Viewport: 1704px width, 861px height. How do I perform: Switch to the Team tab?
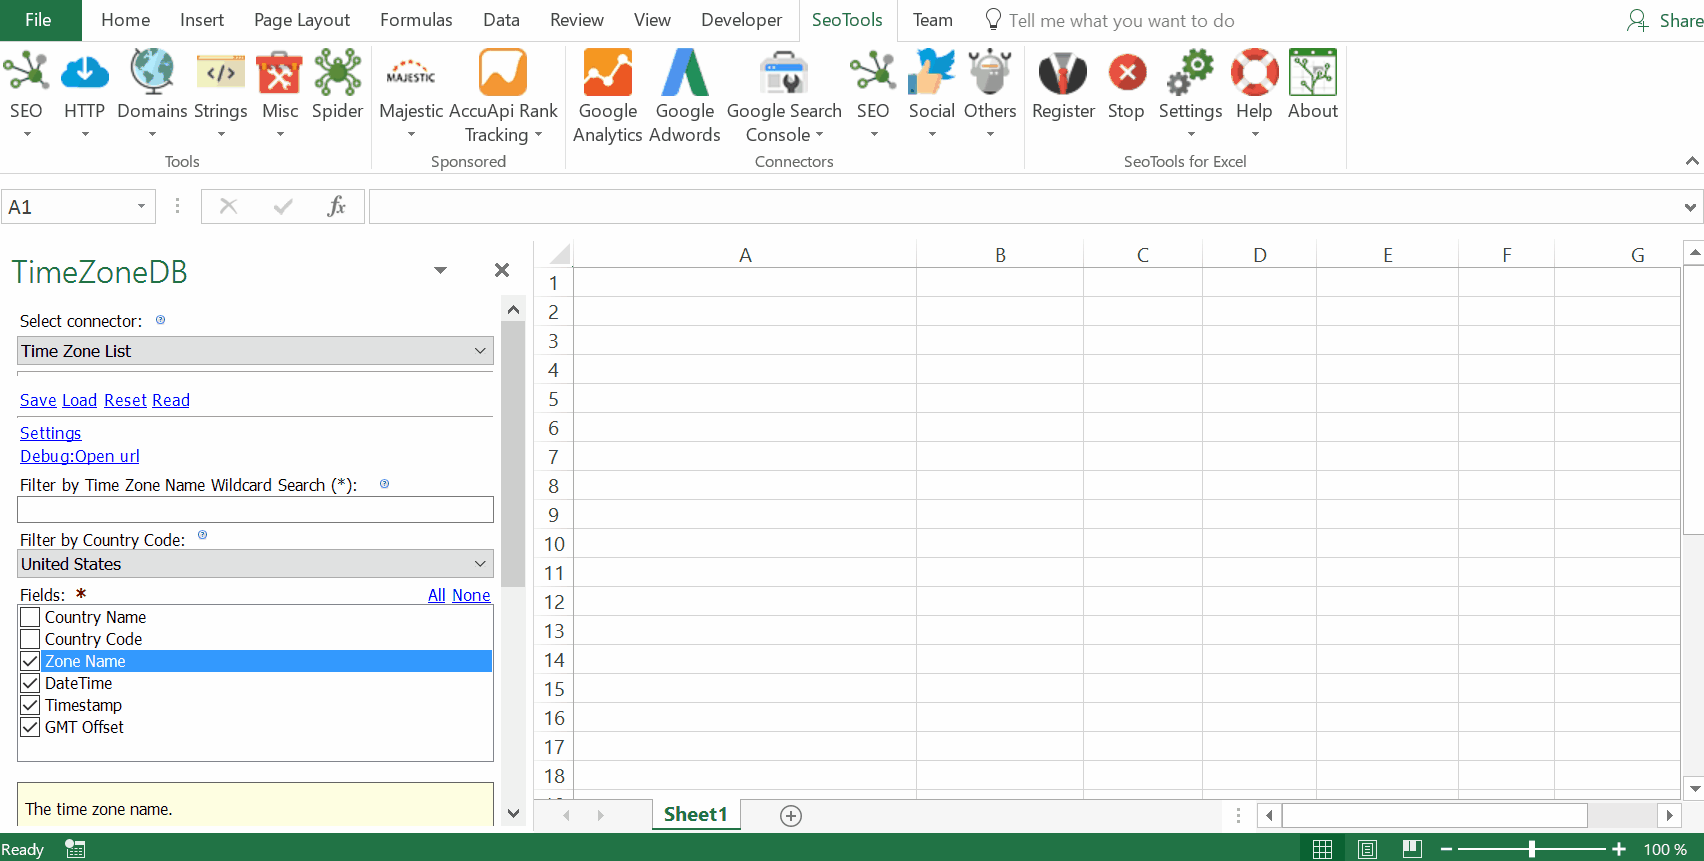point(932,20)
